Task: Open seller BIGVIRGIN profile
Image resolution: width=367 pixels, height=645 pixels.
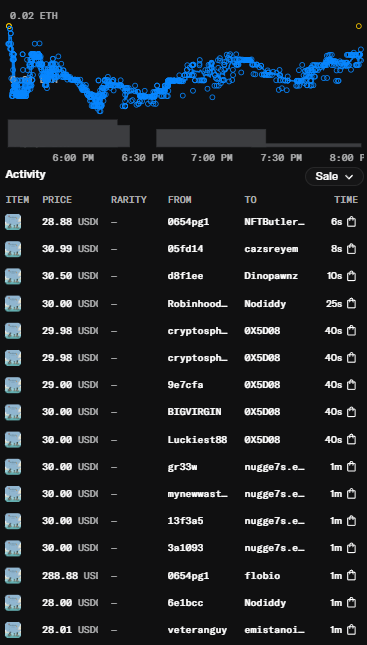Action: click(195, 412)
